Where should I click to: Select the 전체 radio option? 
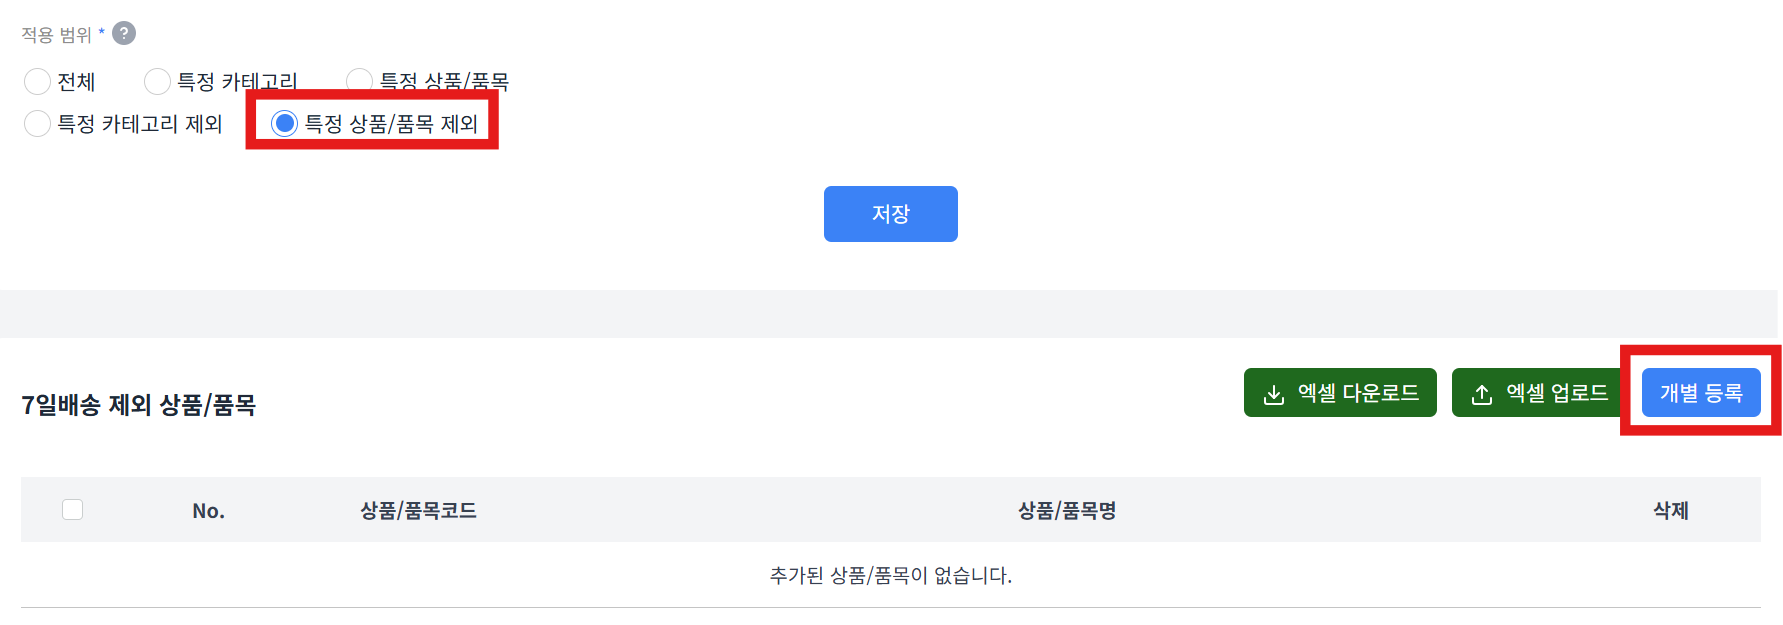tap(37, 81)
